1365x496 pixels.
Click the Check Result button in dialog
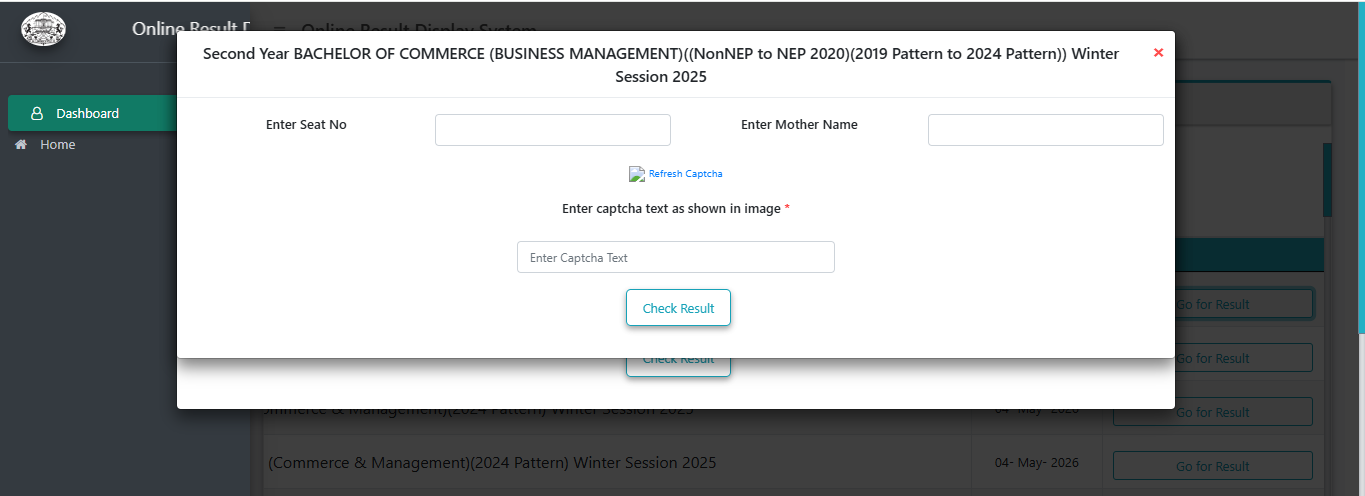[x=678, y=308]
